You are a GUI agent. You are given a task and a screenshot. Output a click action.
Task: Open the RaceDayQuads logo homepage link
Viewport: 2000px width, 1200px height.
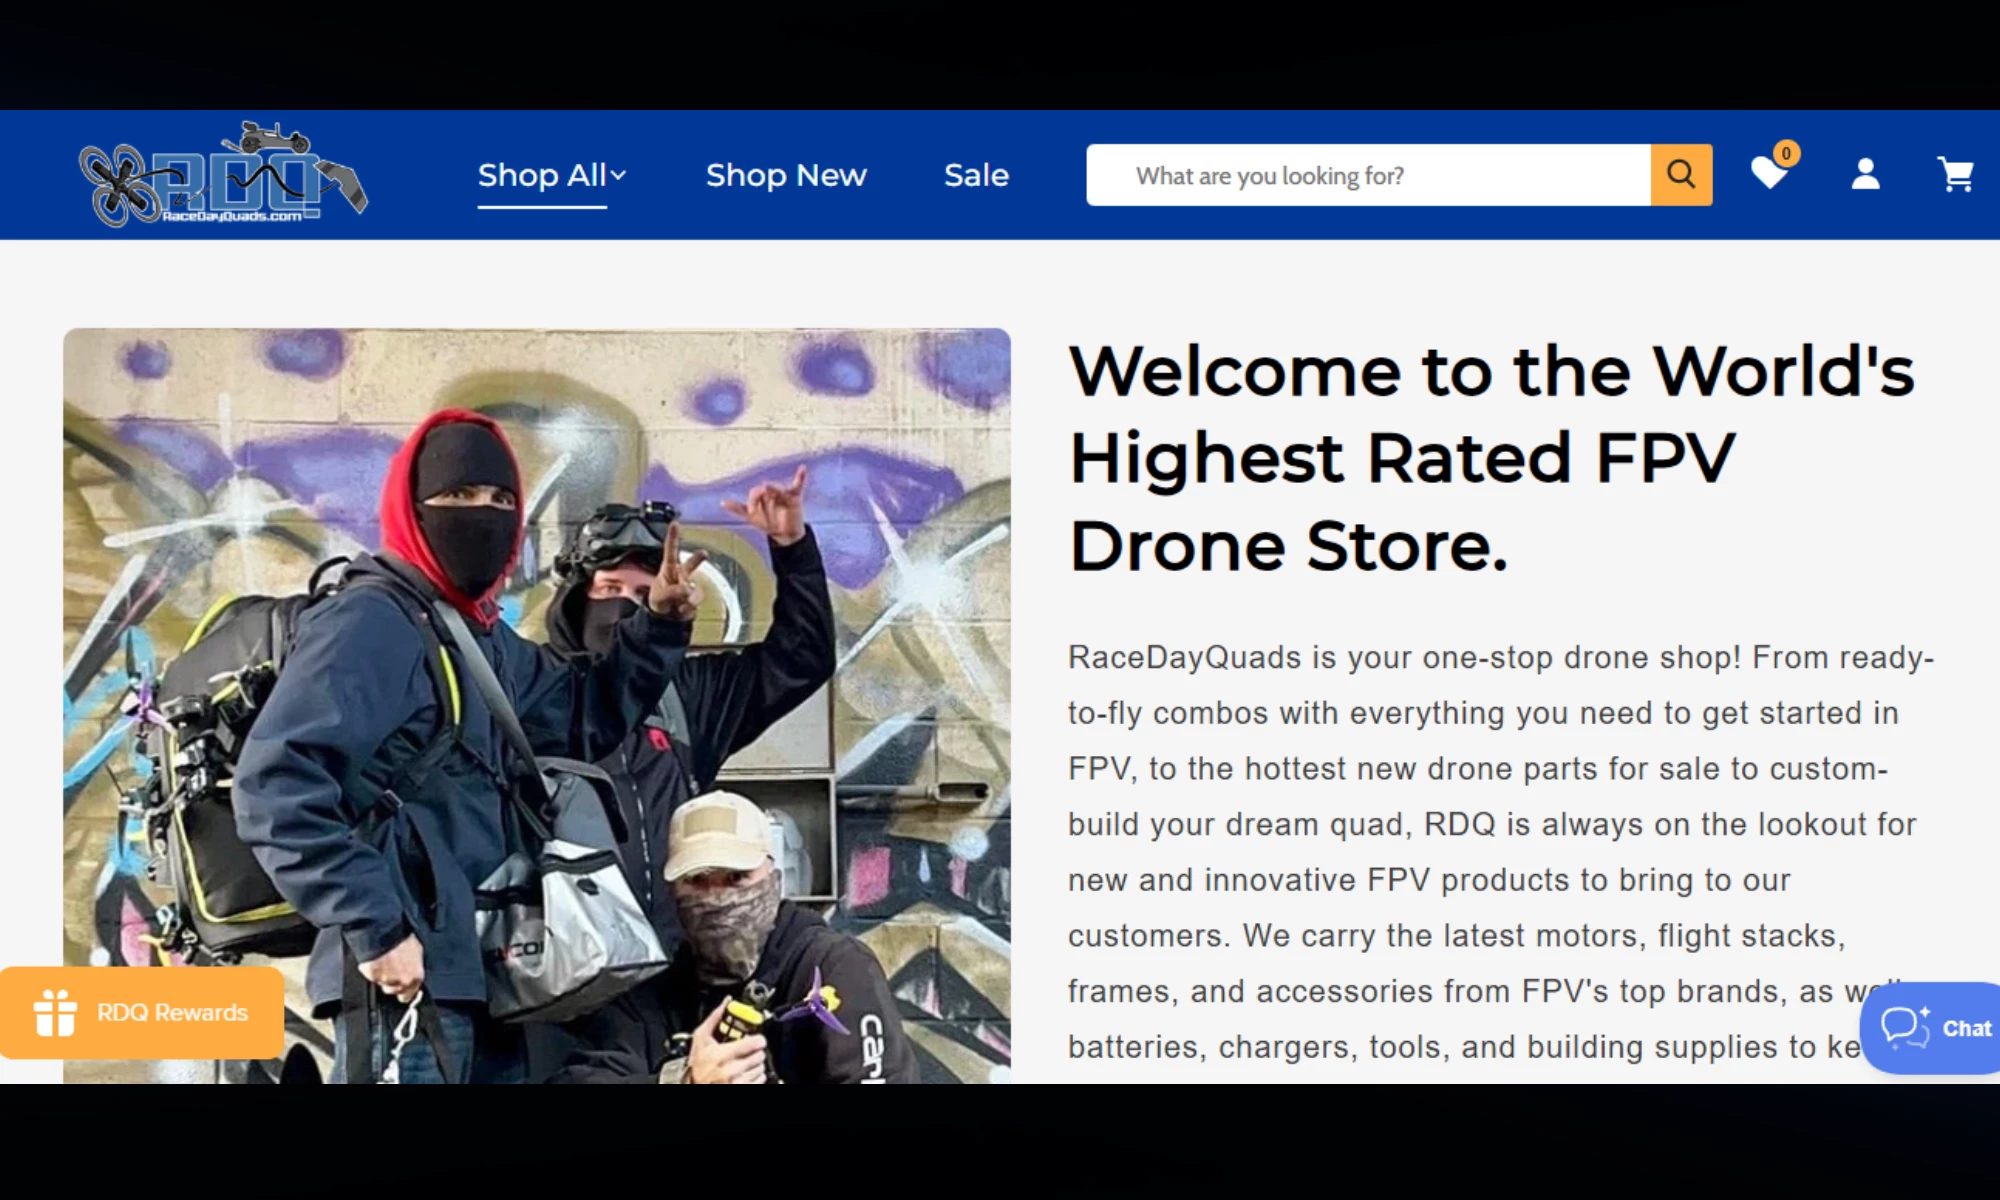(224, 174)
